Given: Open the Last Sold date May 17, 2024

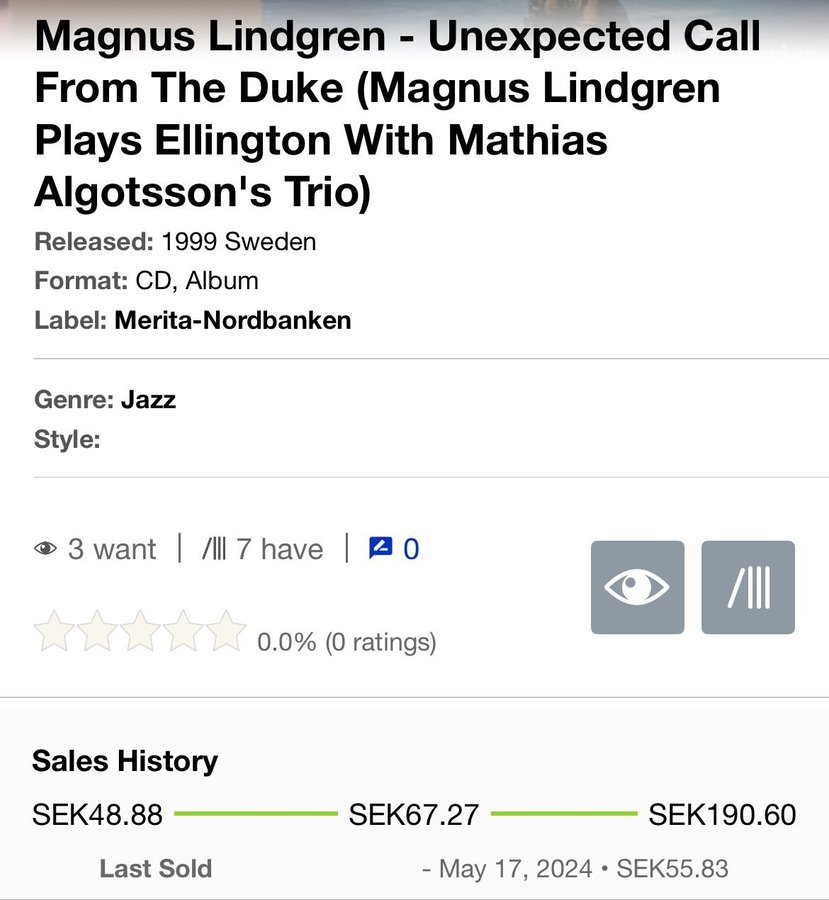Looking at the screenshot, I should click(515, 868).
